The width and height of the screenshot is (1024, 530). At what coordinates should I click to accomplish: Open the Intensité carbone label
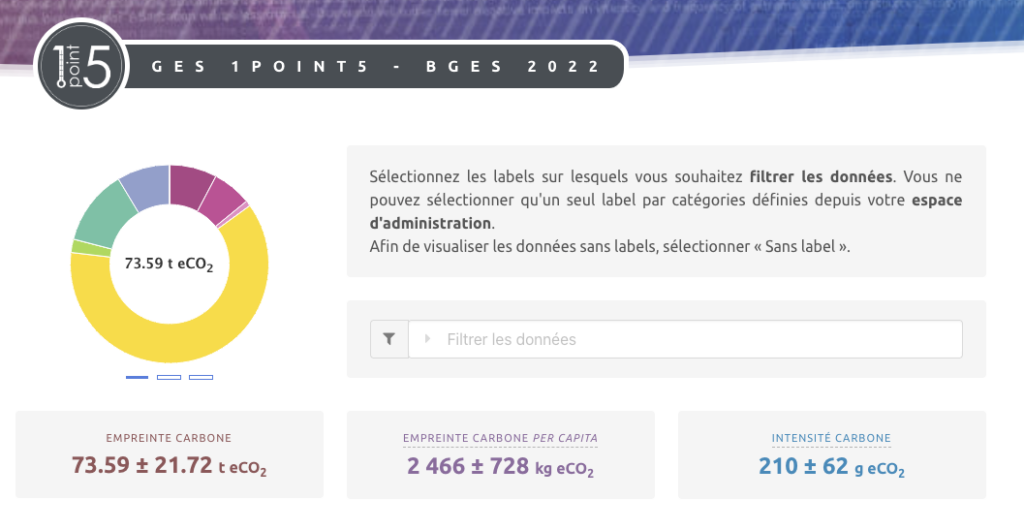(831, 438)
